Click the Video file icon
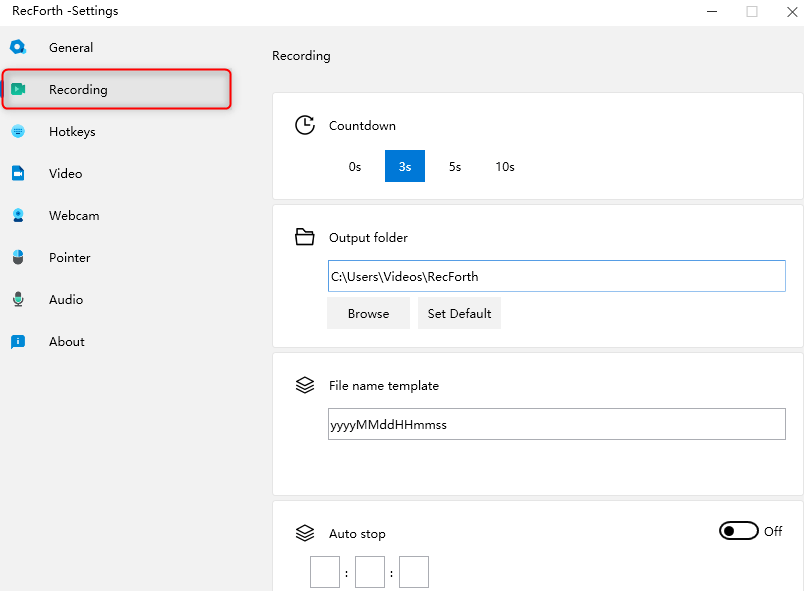Image resolution: width=804 pixels, height=591 pixels. coord(18,173)
